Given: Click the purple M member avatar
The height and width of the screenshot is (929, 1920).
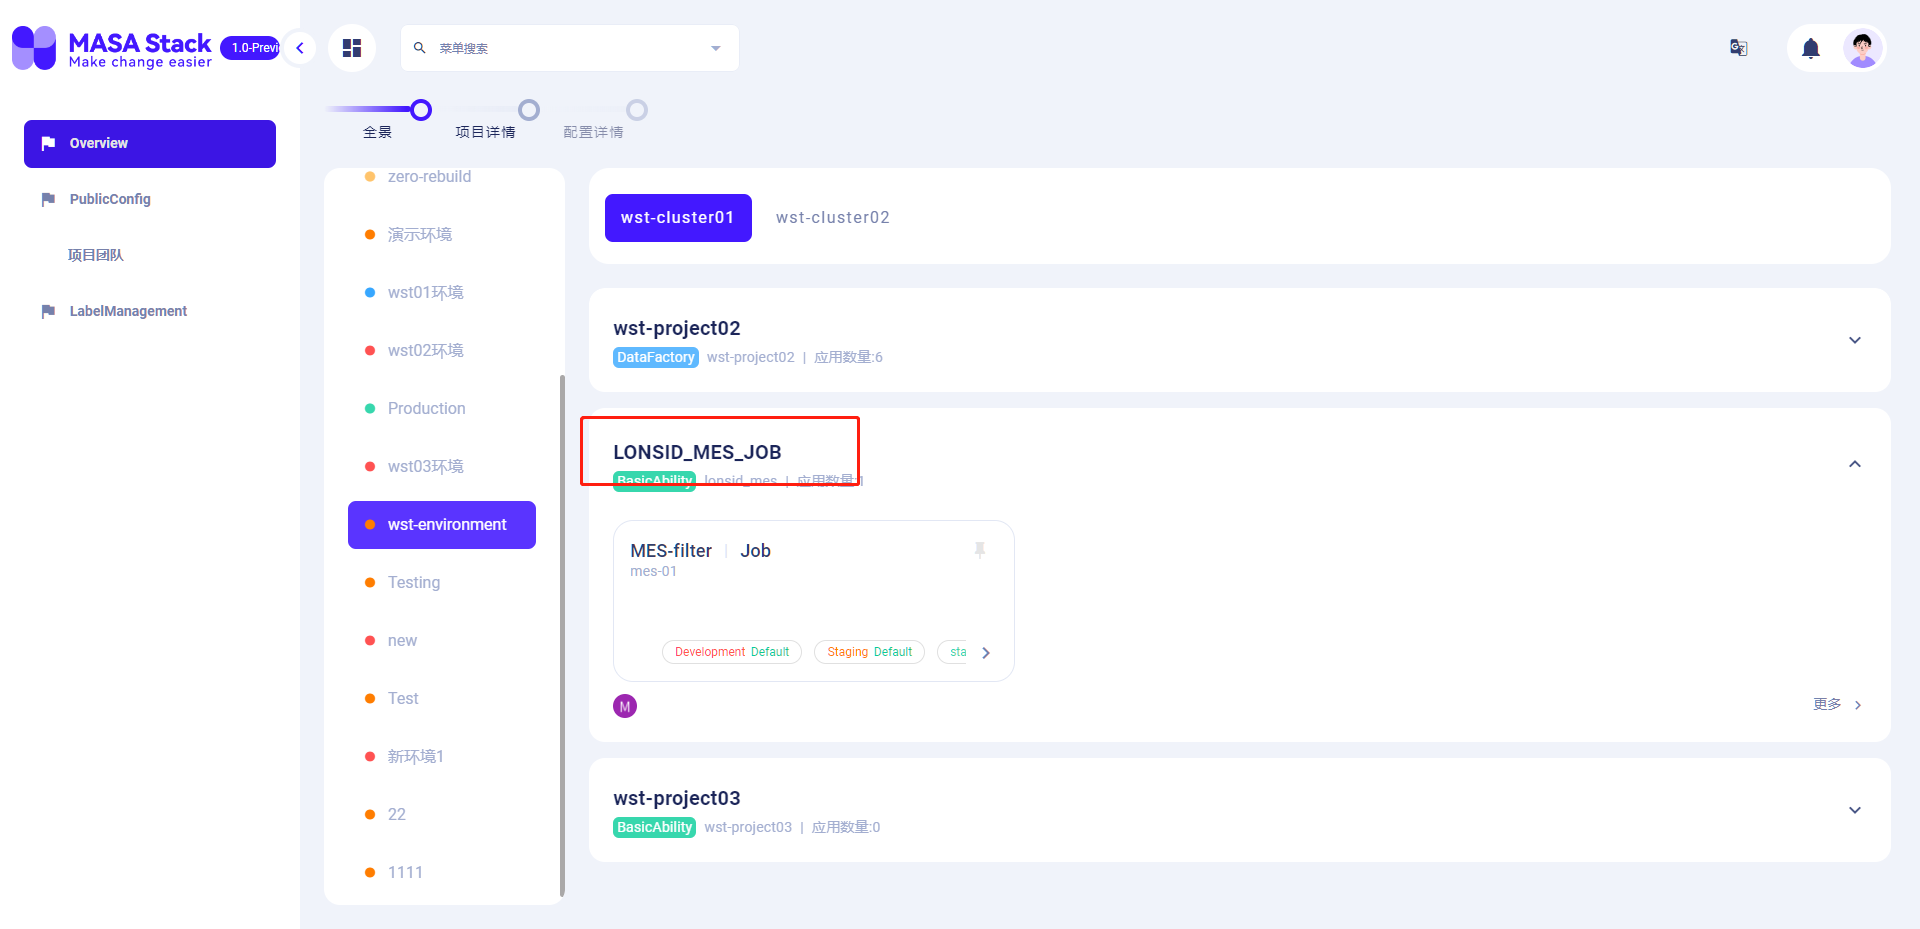Looking at the screenshot, I should 625,706.
